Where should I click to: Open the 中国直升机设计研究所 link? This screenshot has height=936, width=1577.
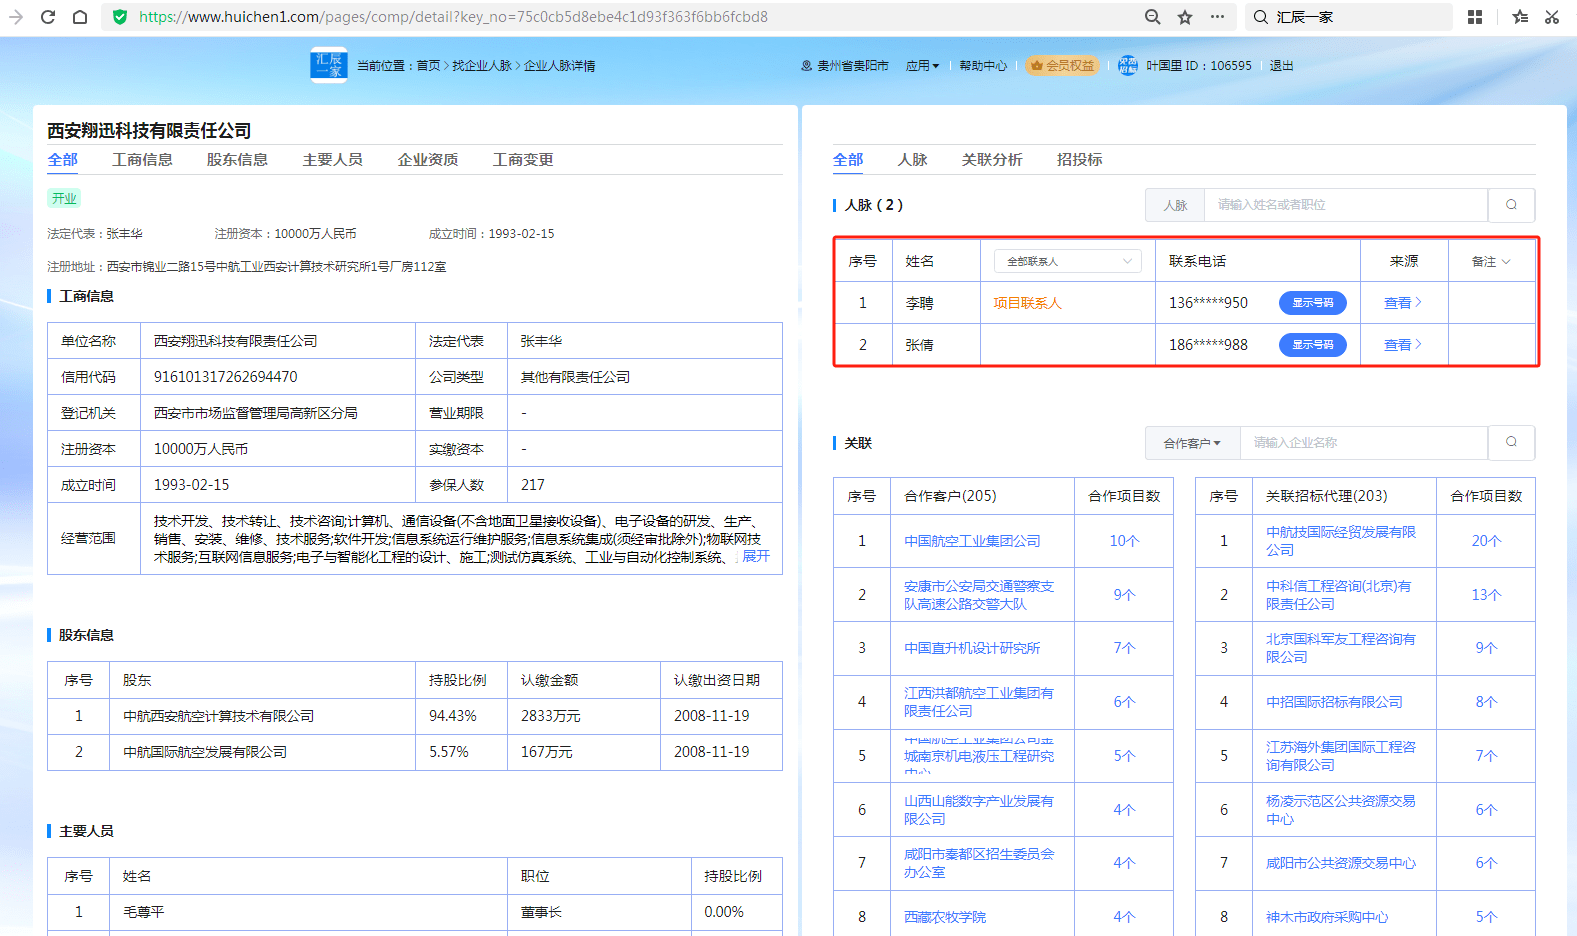click(972, 648)
